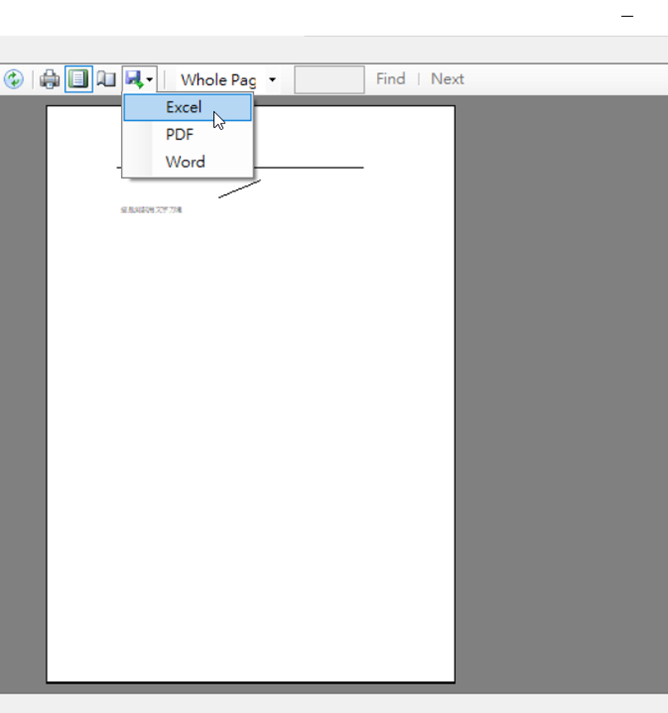Expand the Export dropdown arrow
This screenshot has width=668, height=713.
(150, 80)
